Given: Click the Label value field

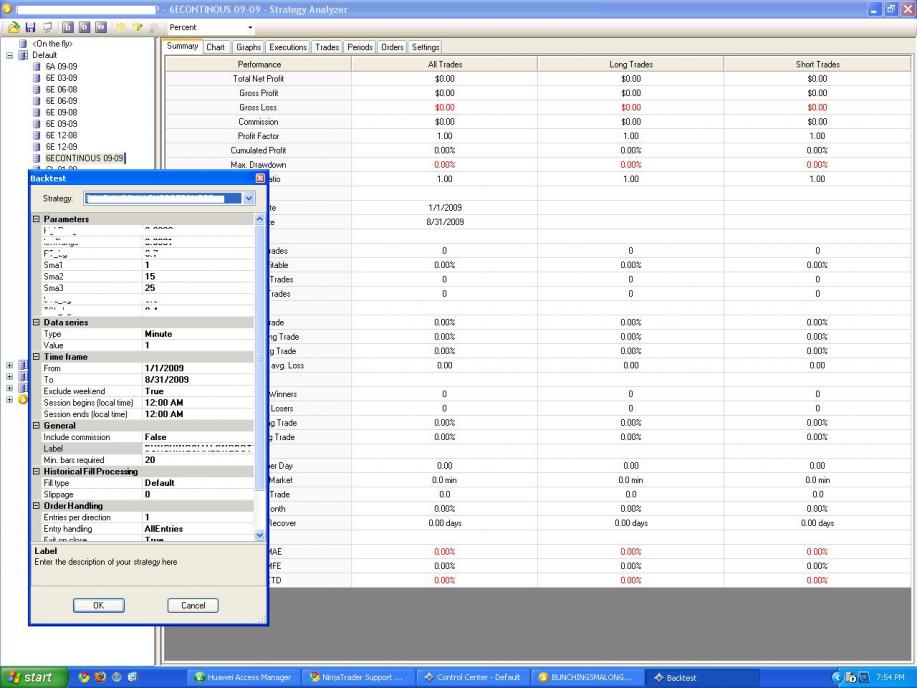Looking at the screenshot, I should click(x=198, y=449).
